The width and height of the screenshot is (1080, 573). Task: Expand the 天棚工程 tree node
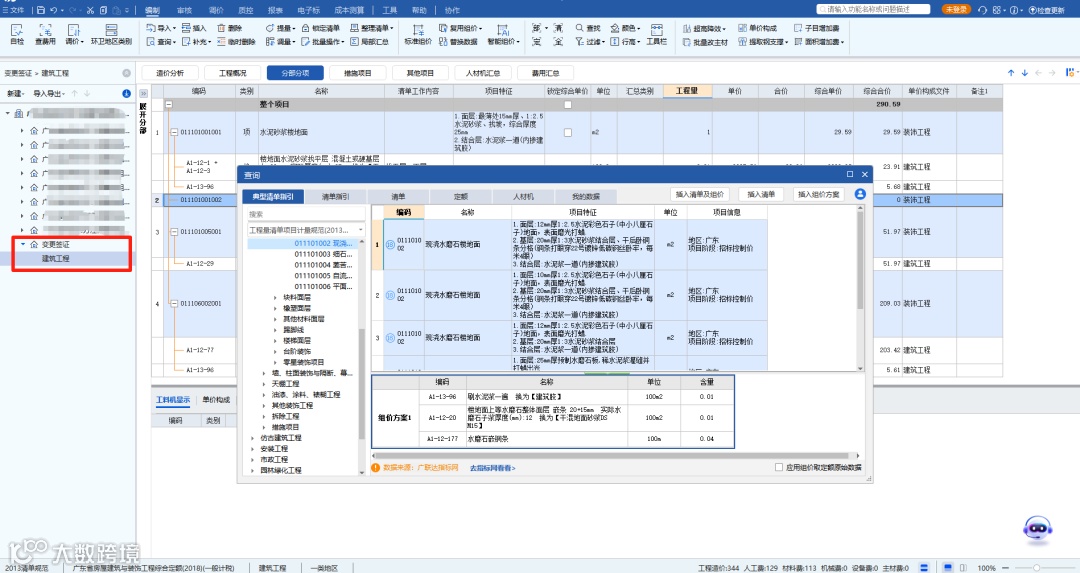(x=264, y=384)
